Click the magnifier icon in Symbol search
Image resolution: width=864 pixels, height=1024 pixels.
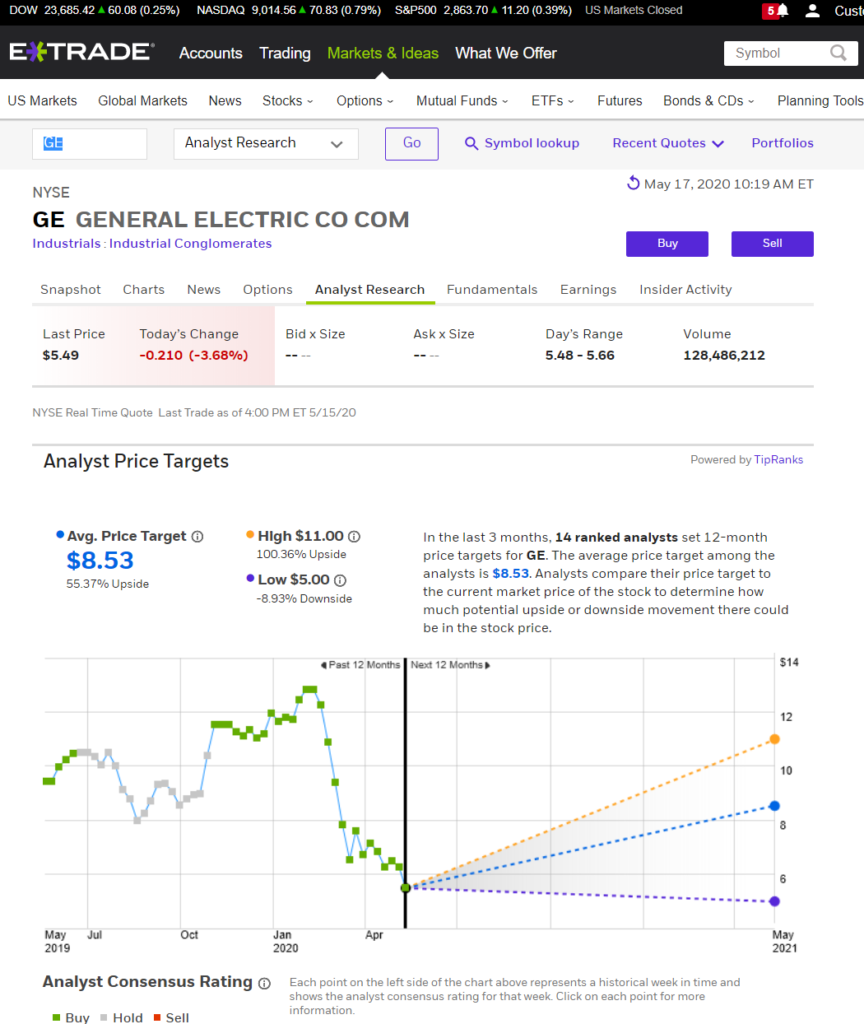coord(839,53)
